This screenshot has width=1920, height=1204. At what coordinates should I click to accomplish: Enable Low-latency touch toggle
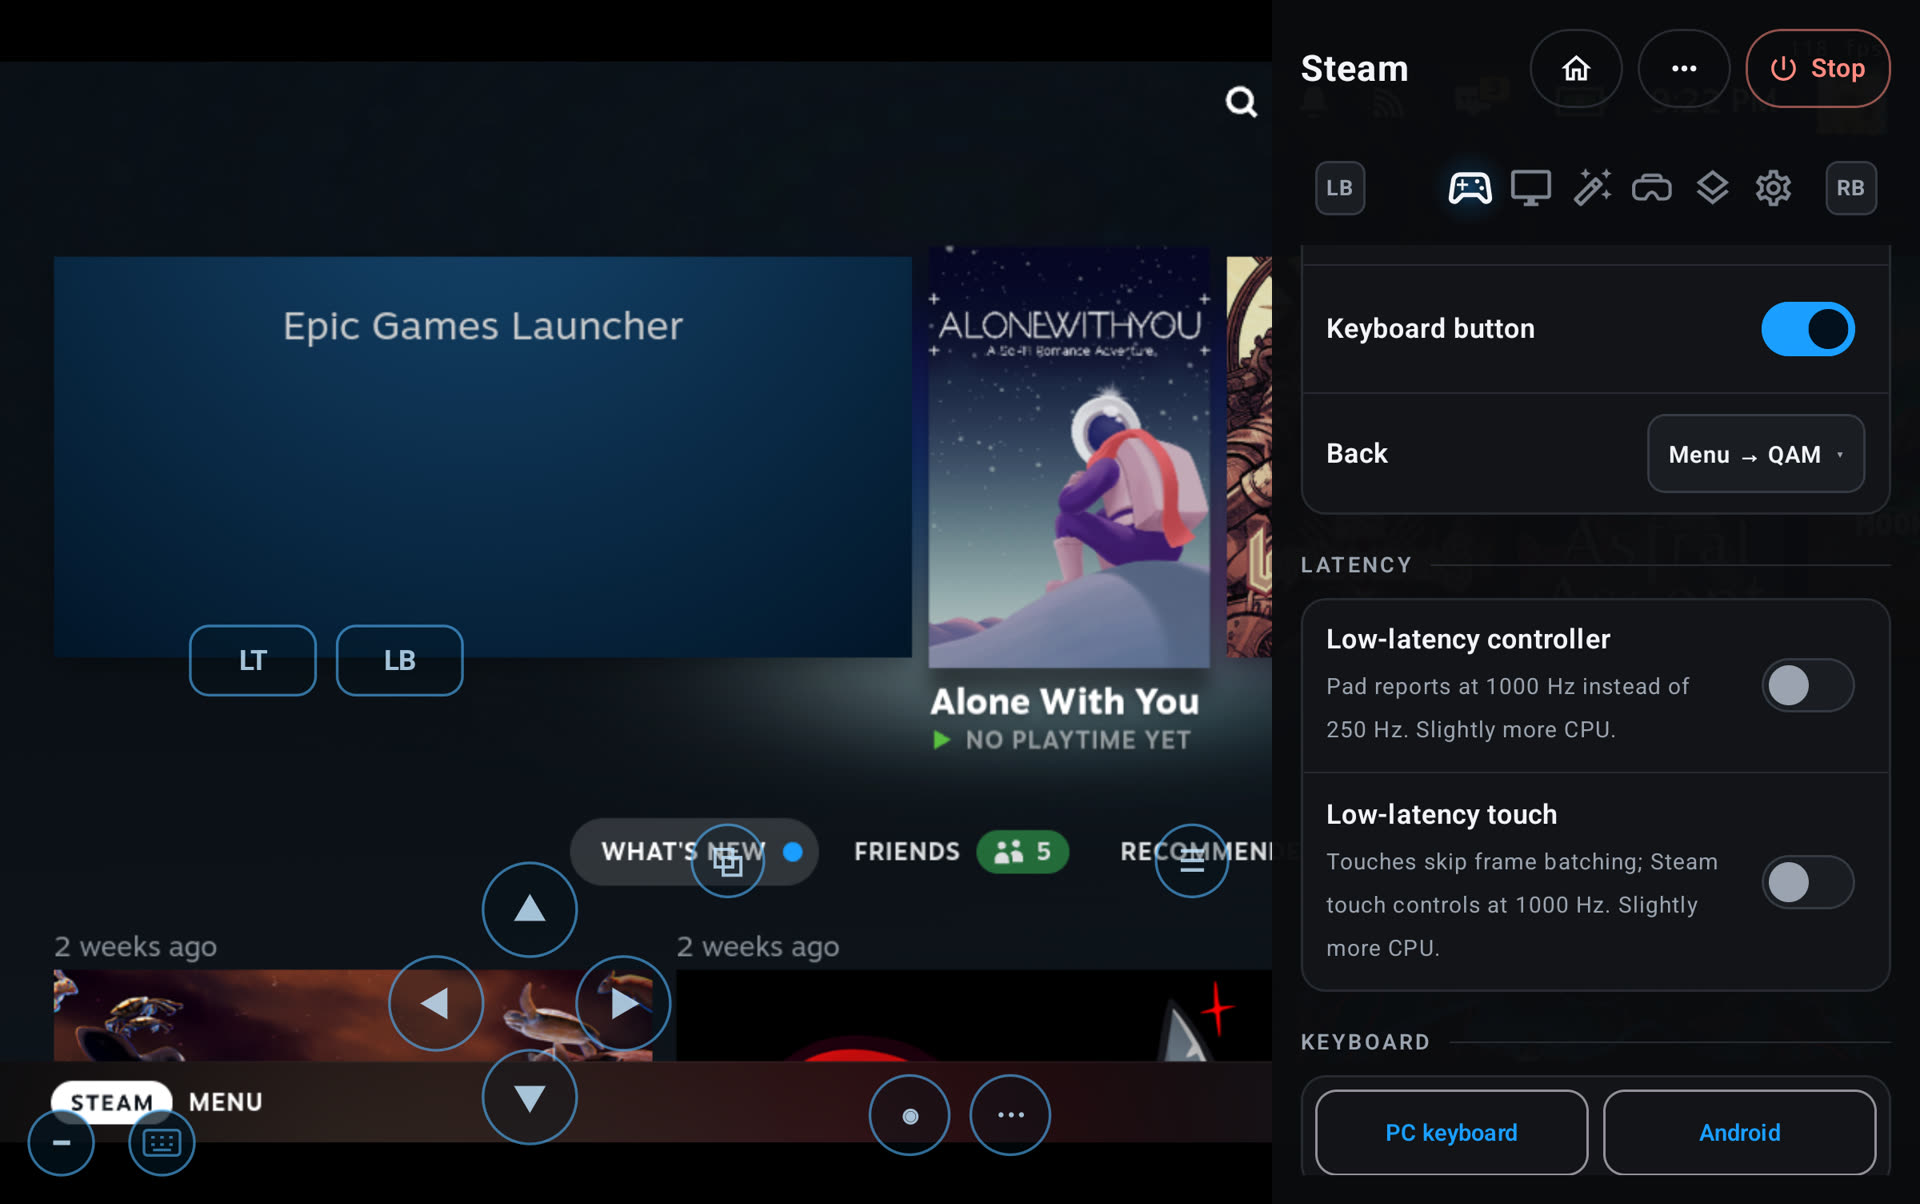1807,882
